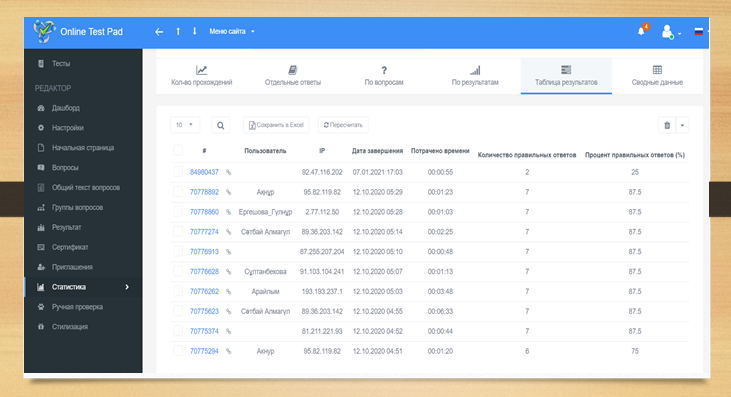The height and width of the screenshot is (397, 731).
Task: Open the notifications bell icon
Action: coord(641,31)
